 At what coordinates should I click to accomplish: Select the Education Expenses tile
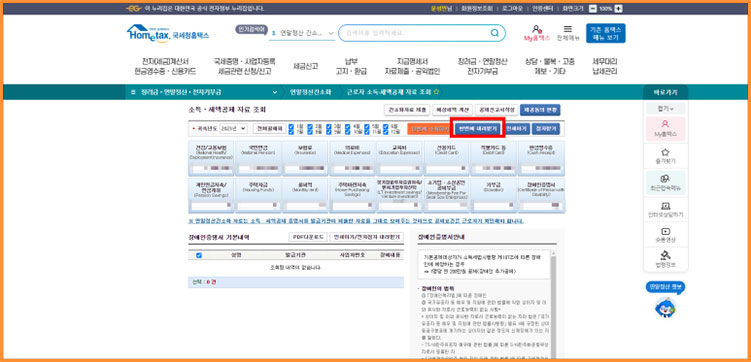tap(399, 158)
